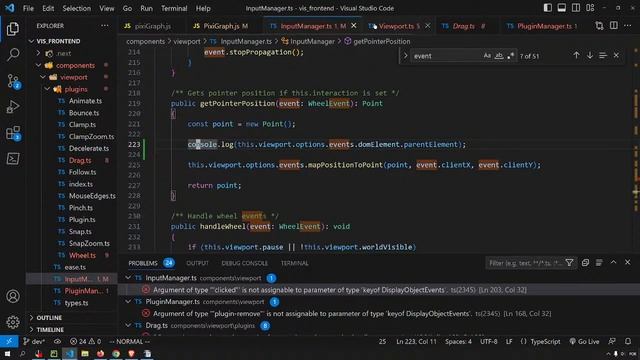This screenshot has height=360, width=640.
Task: Click the problems filter text field
Action: (524, 263)
